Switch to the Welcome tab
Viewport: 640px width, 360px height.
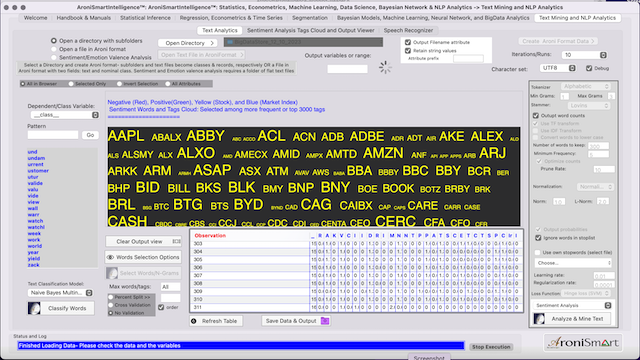tap(36, 18)
